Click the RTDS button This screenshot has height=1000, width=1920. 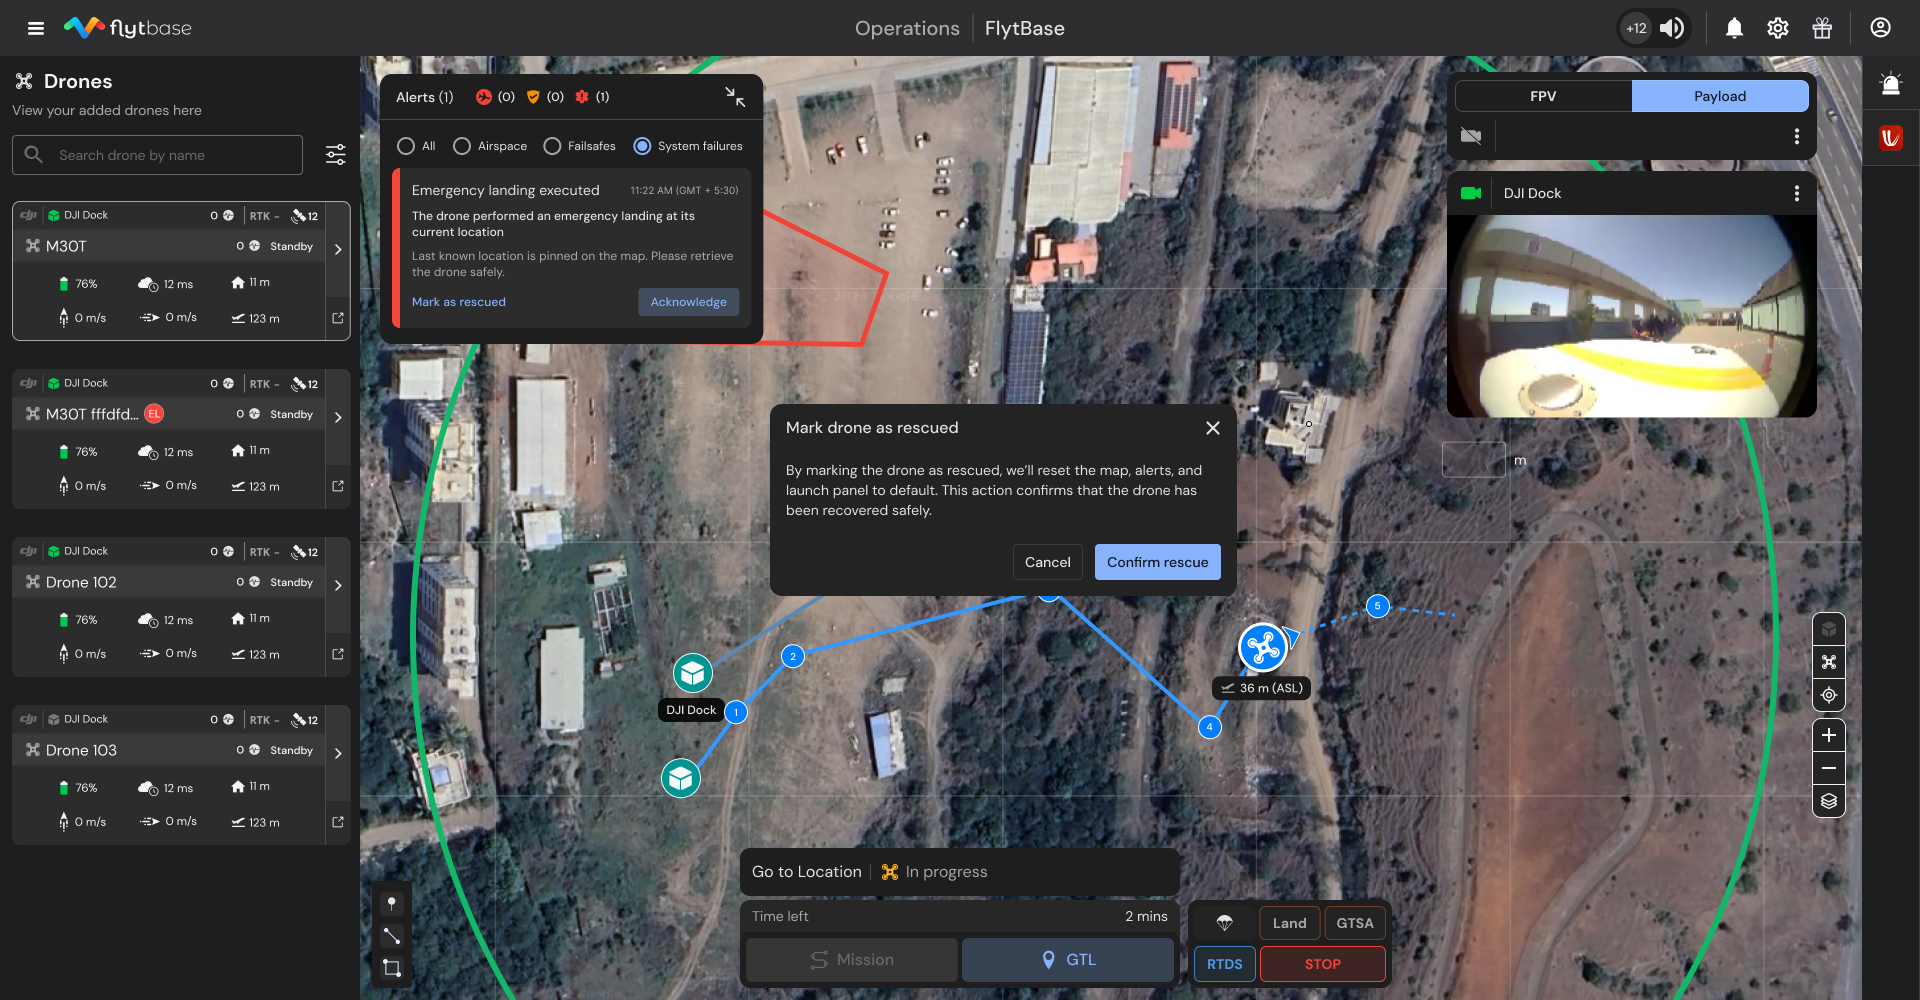(1225, 964)
